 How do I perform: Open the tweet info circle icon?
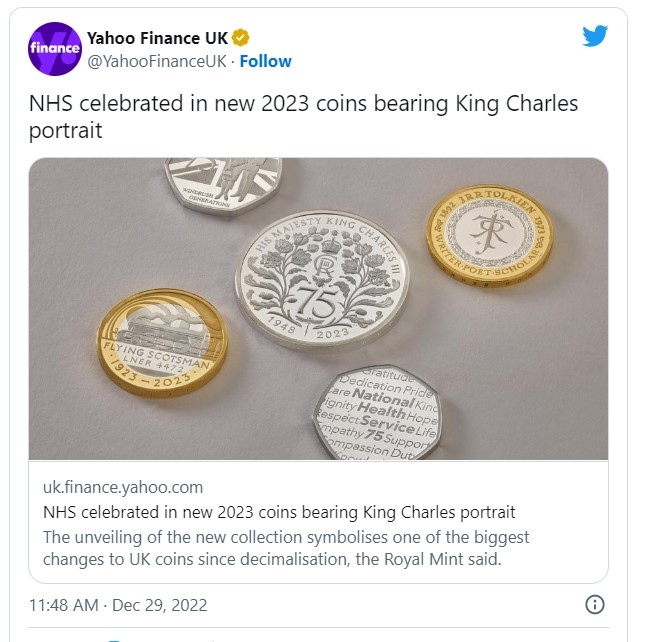[594, 604]
